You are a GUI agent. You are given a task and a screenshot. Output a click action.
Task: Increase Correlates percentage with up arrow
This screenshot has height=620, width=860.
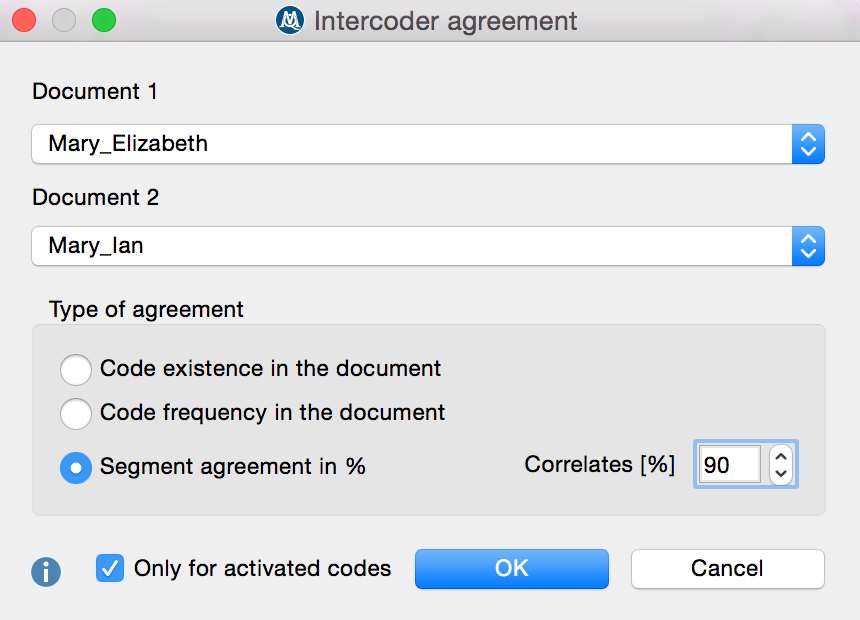point(781,455)
